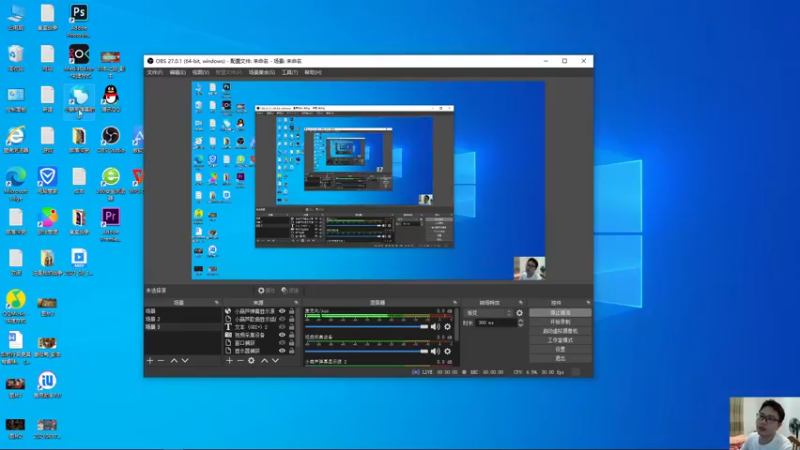Open the OBS Studio desktop shortcut
The height and width of the screenshot is (450, 800).
111,140
